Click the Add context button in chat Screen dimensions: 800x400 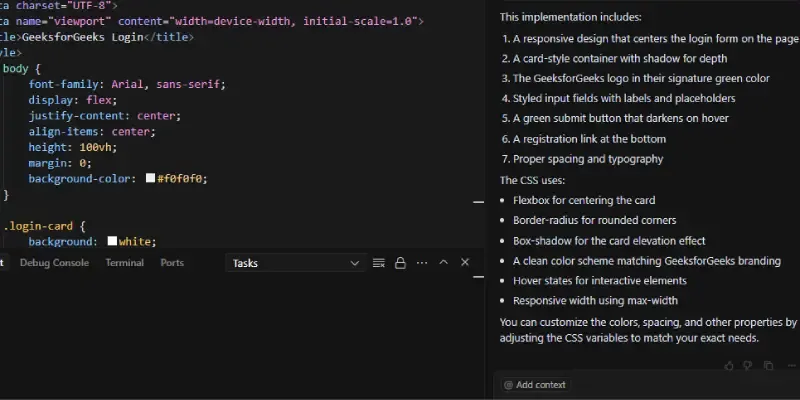click(x=535, y=385)
